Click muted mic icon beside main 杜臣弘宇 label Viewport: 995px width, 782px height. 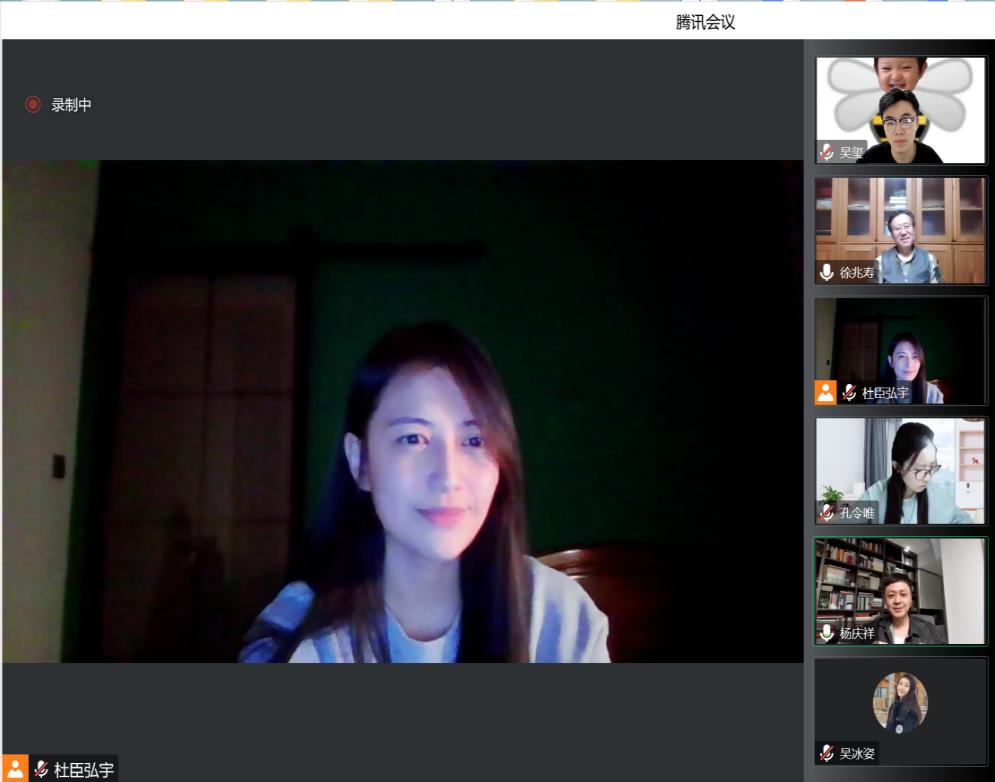(x=41, y=769)
